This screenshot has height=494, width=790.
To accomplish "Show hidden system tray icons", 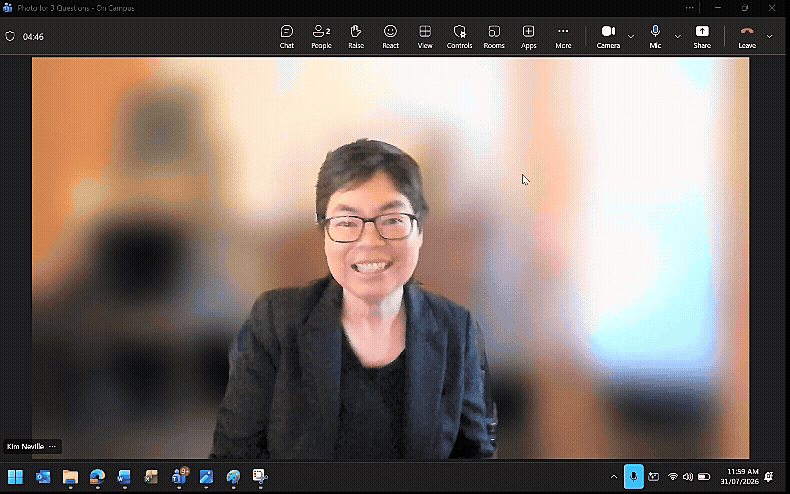I will [x=614, y=476].
